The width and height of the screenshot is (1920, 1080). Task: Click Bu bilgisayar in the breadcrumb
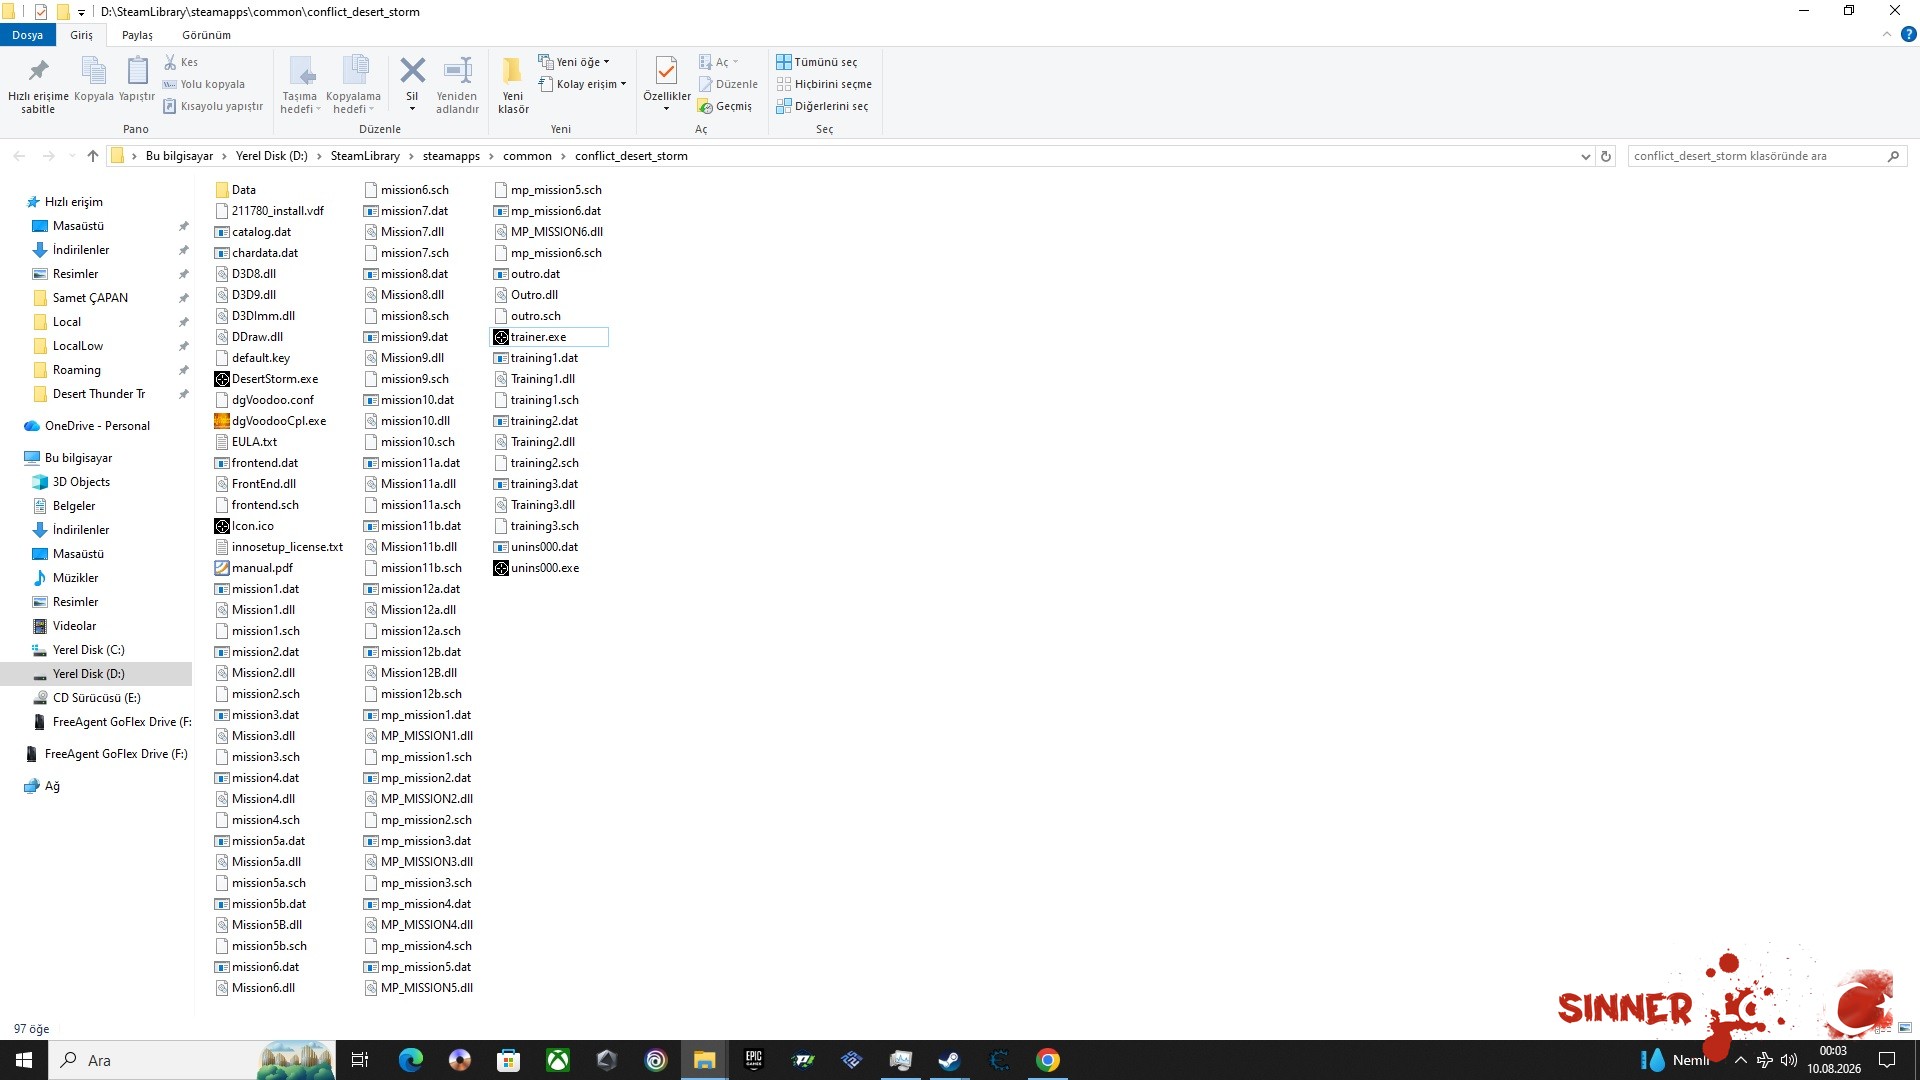click(x=179, y=156)
